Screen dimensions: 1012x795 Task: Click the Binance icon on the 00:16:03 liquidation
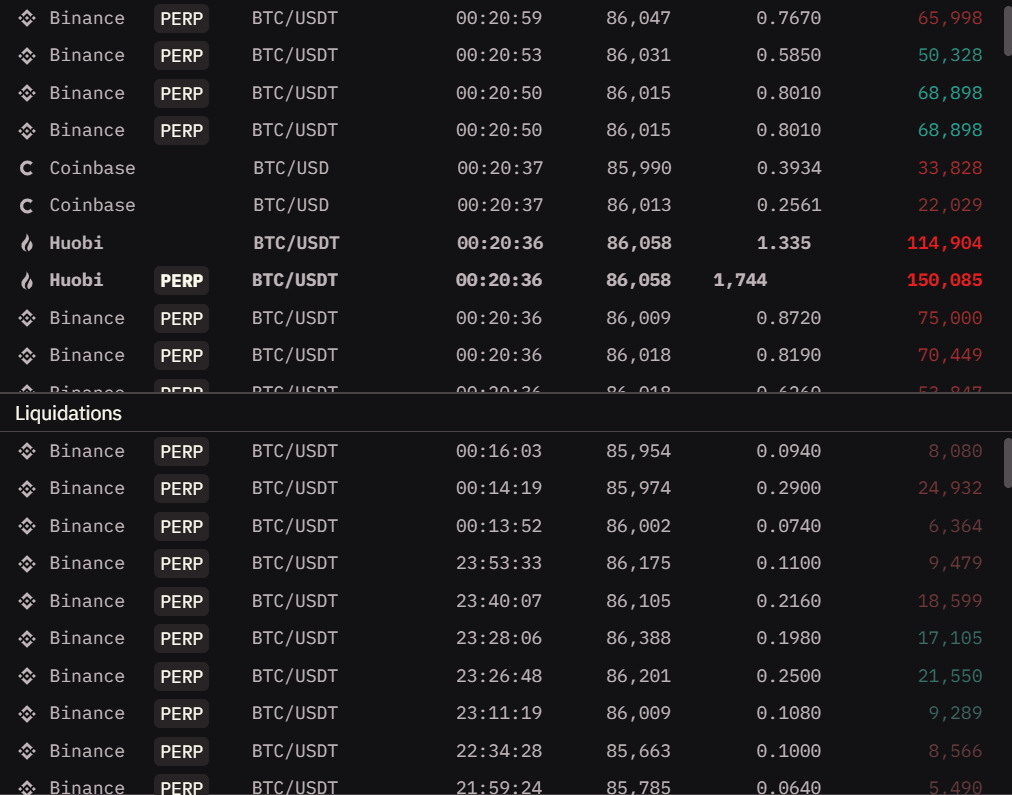(x=26, y=451)
